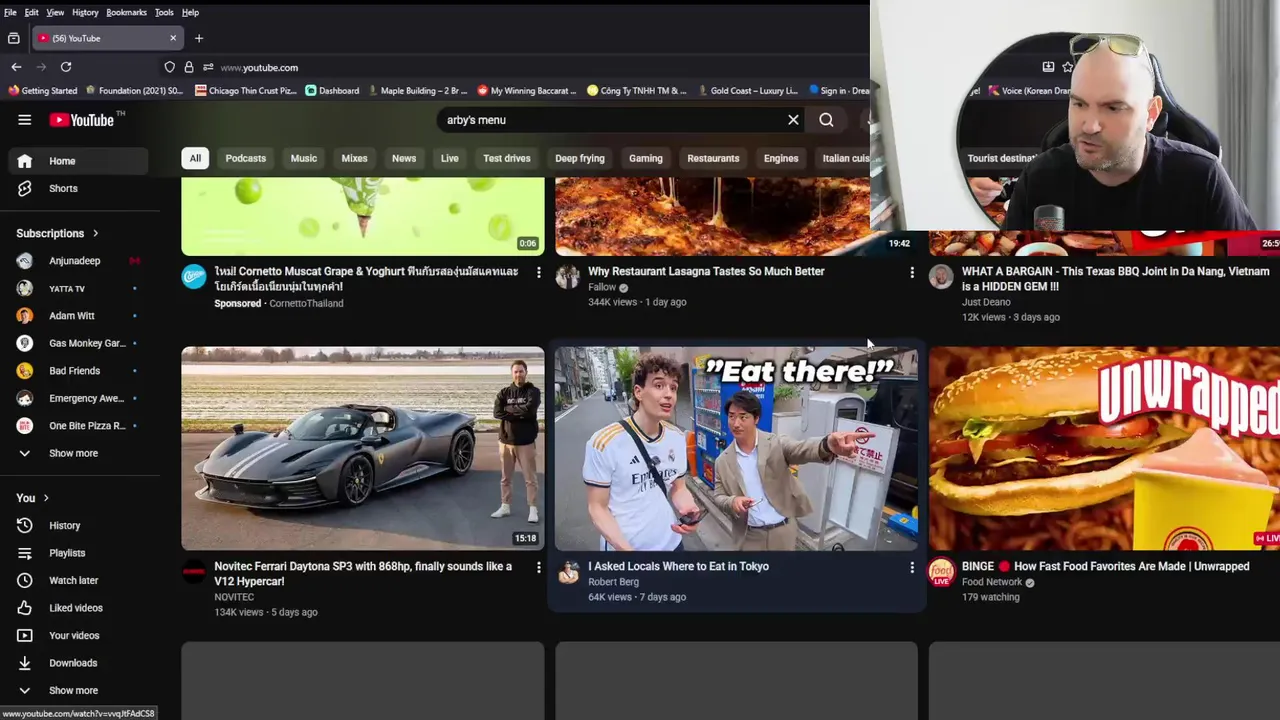
Task: Click the YouTube search input field
Action: pos(610,120)
